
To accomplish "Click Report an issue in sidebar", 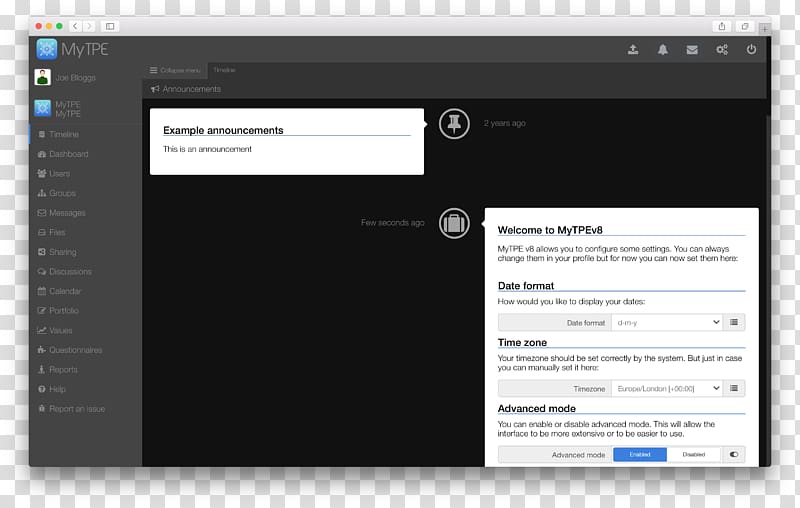I will point(71,409).
